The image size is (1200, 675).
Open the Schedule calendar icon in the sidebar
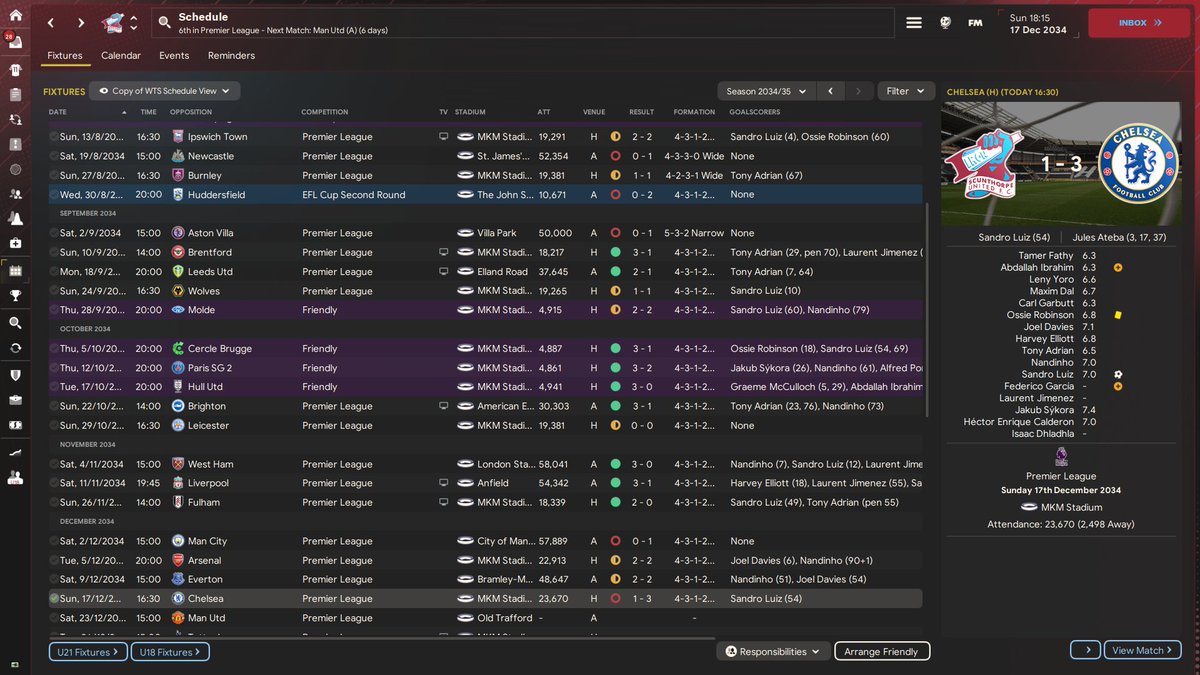[15, 270]
